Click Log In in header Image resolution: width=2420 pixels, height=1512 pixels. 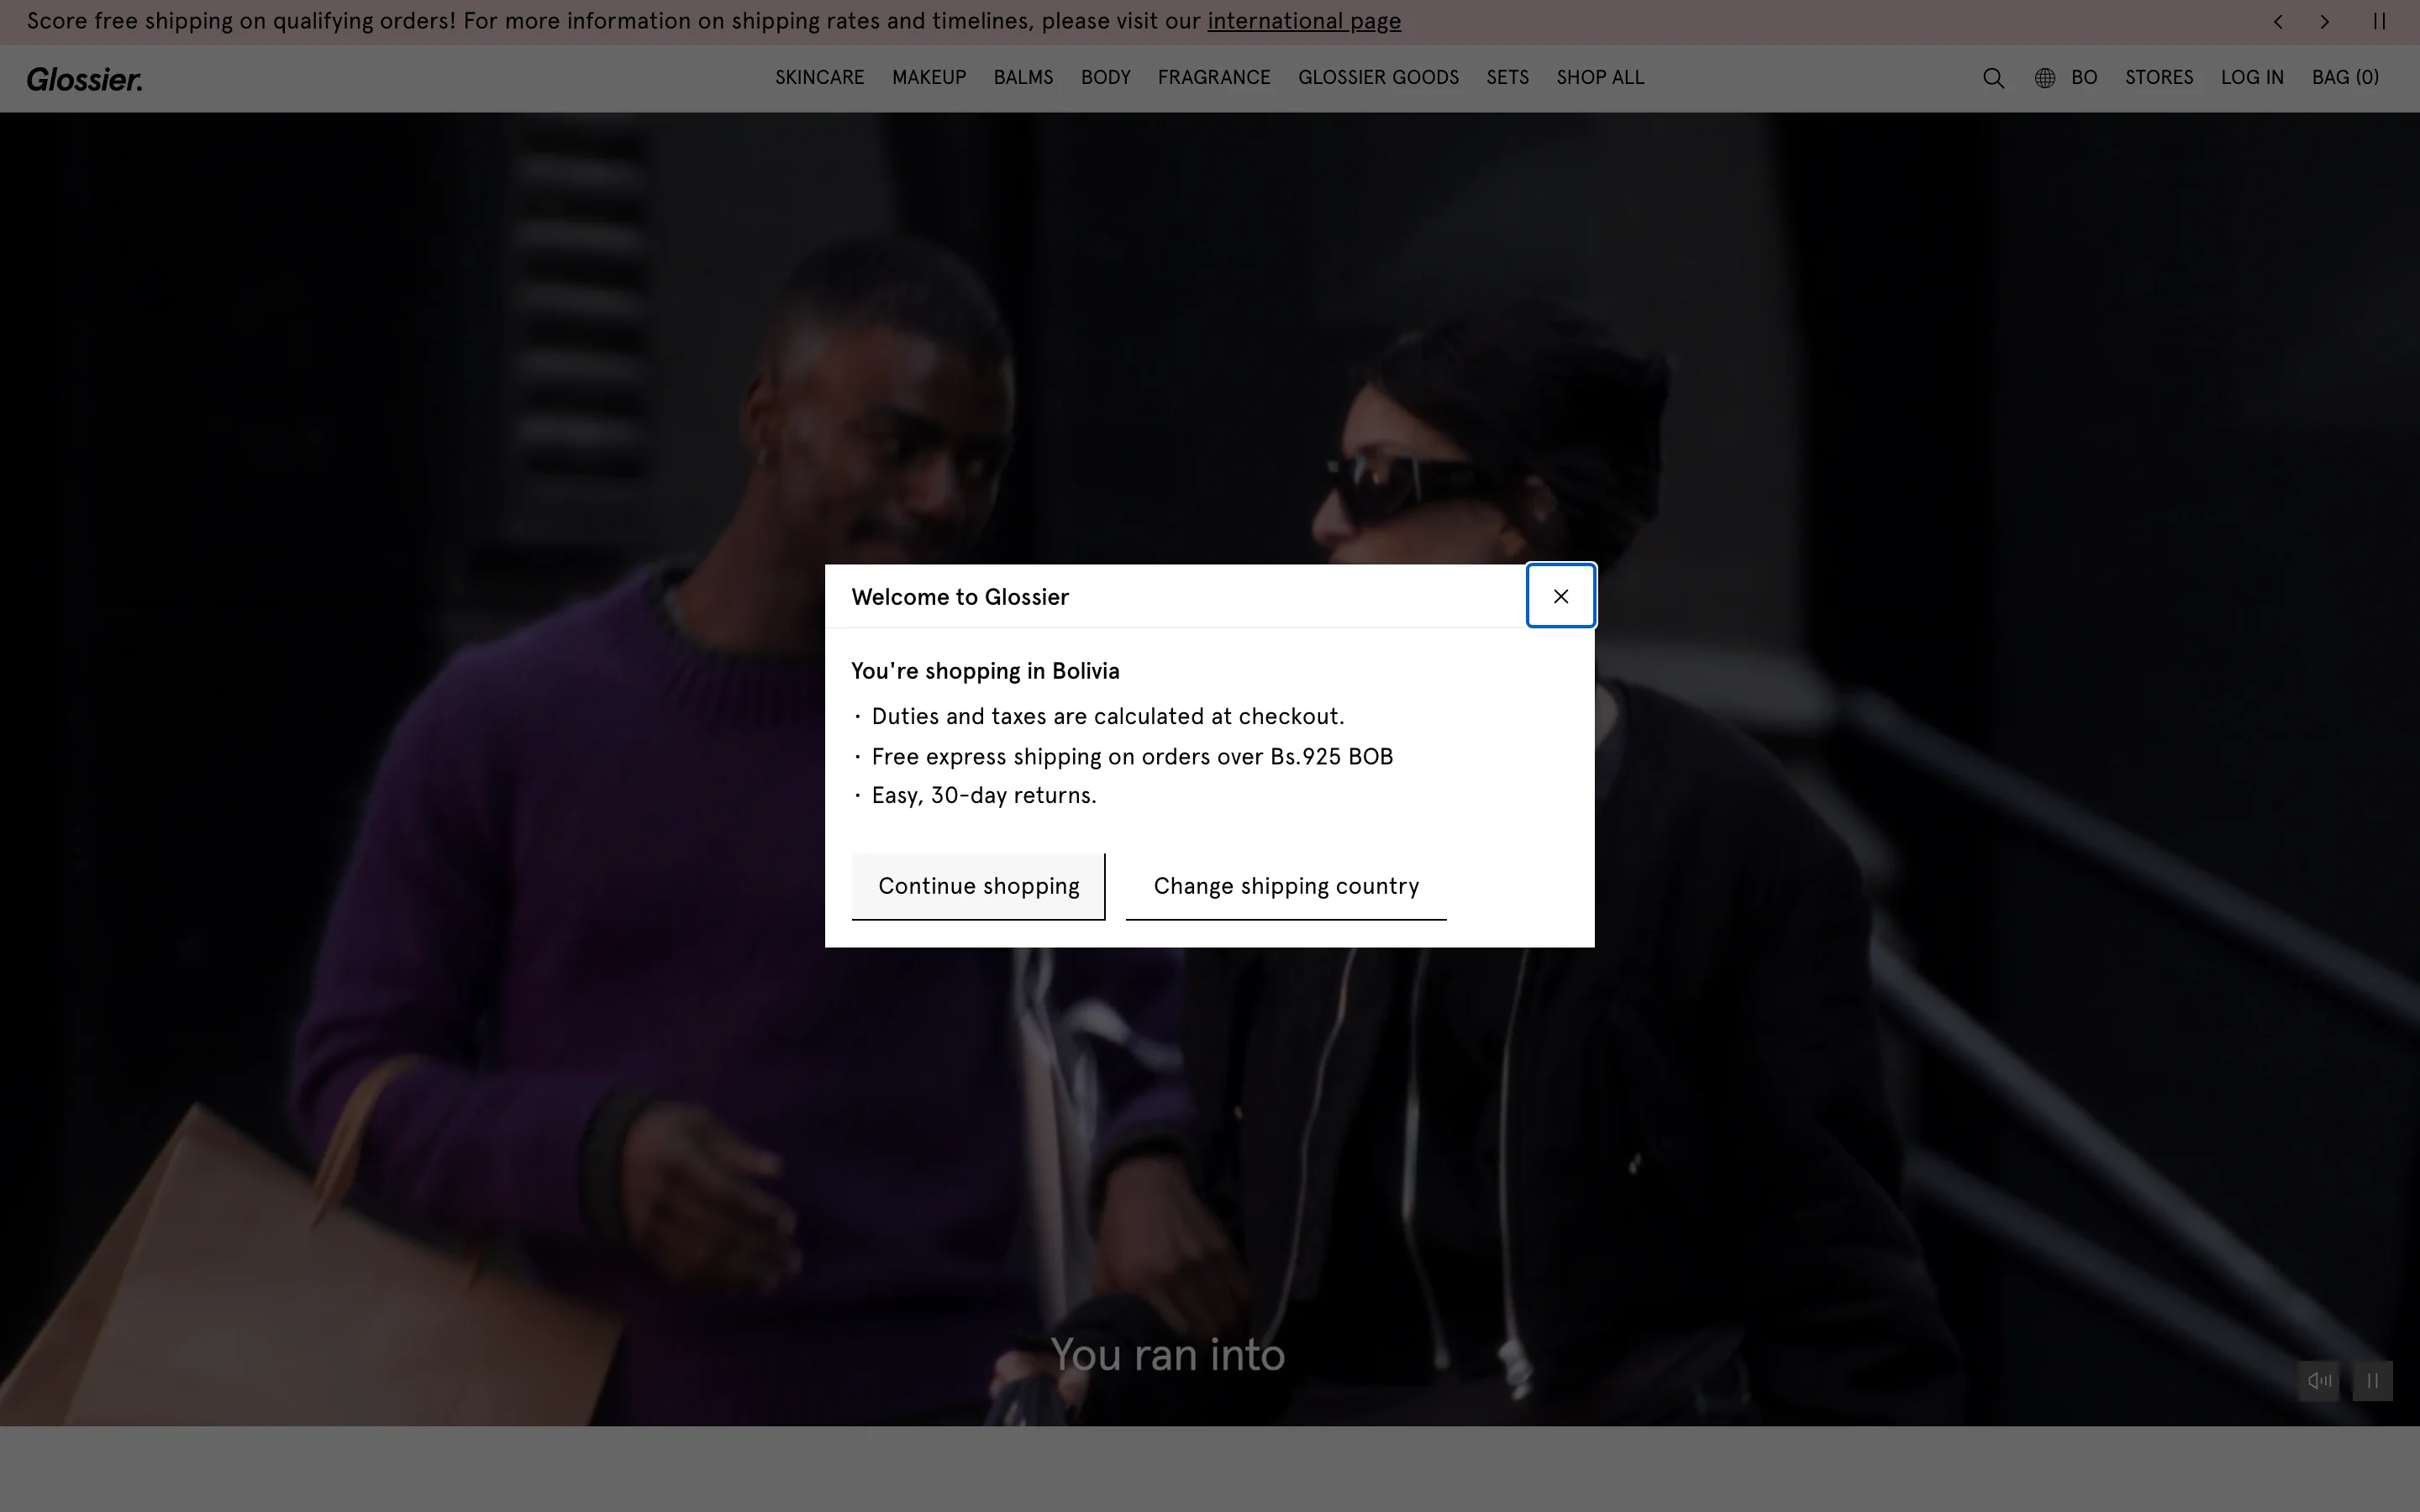pos(2251,77)
